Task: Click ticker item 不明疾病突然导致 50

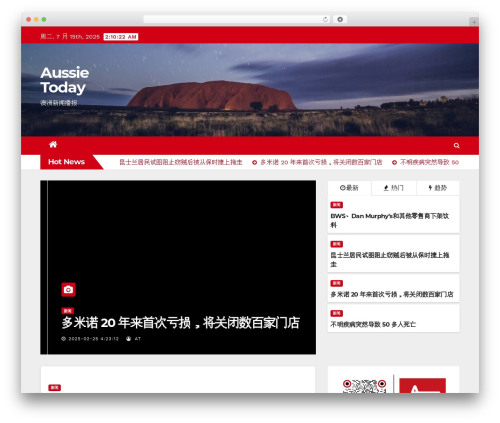Action: pyautogui.click(x=429, y=162)
